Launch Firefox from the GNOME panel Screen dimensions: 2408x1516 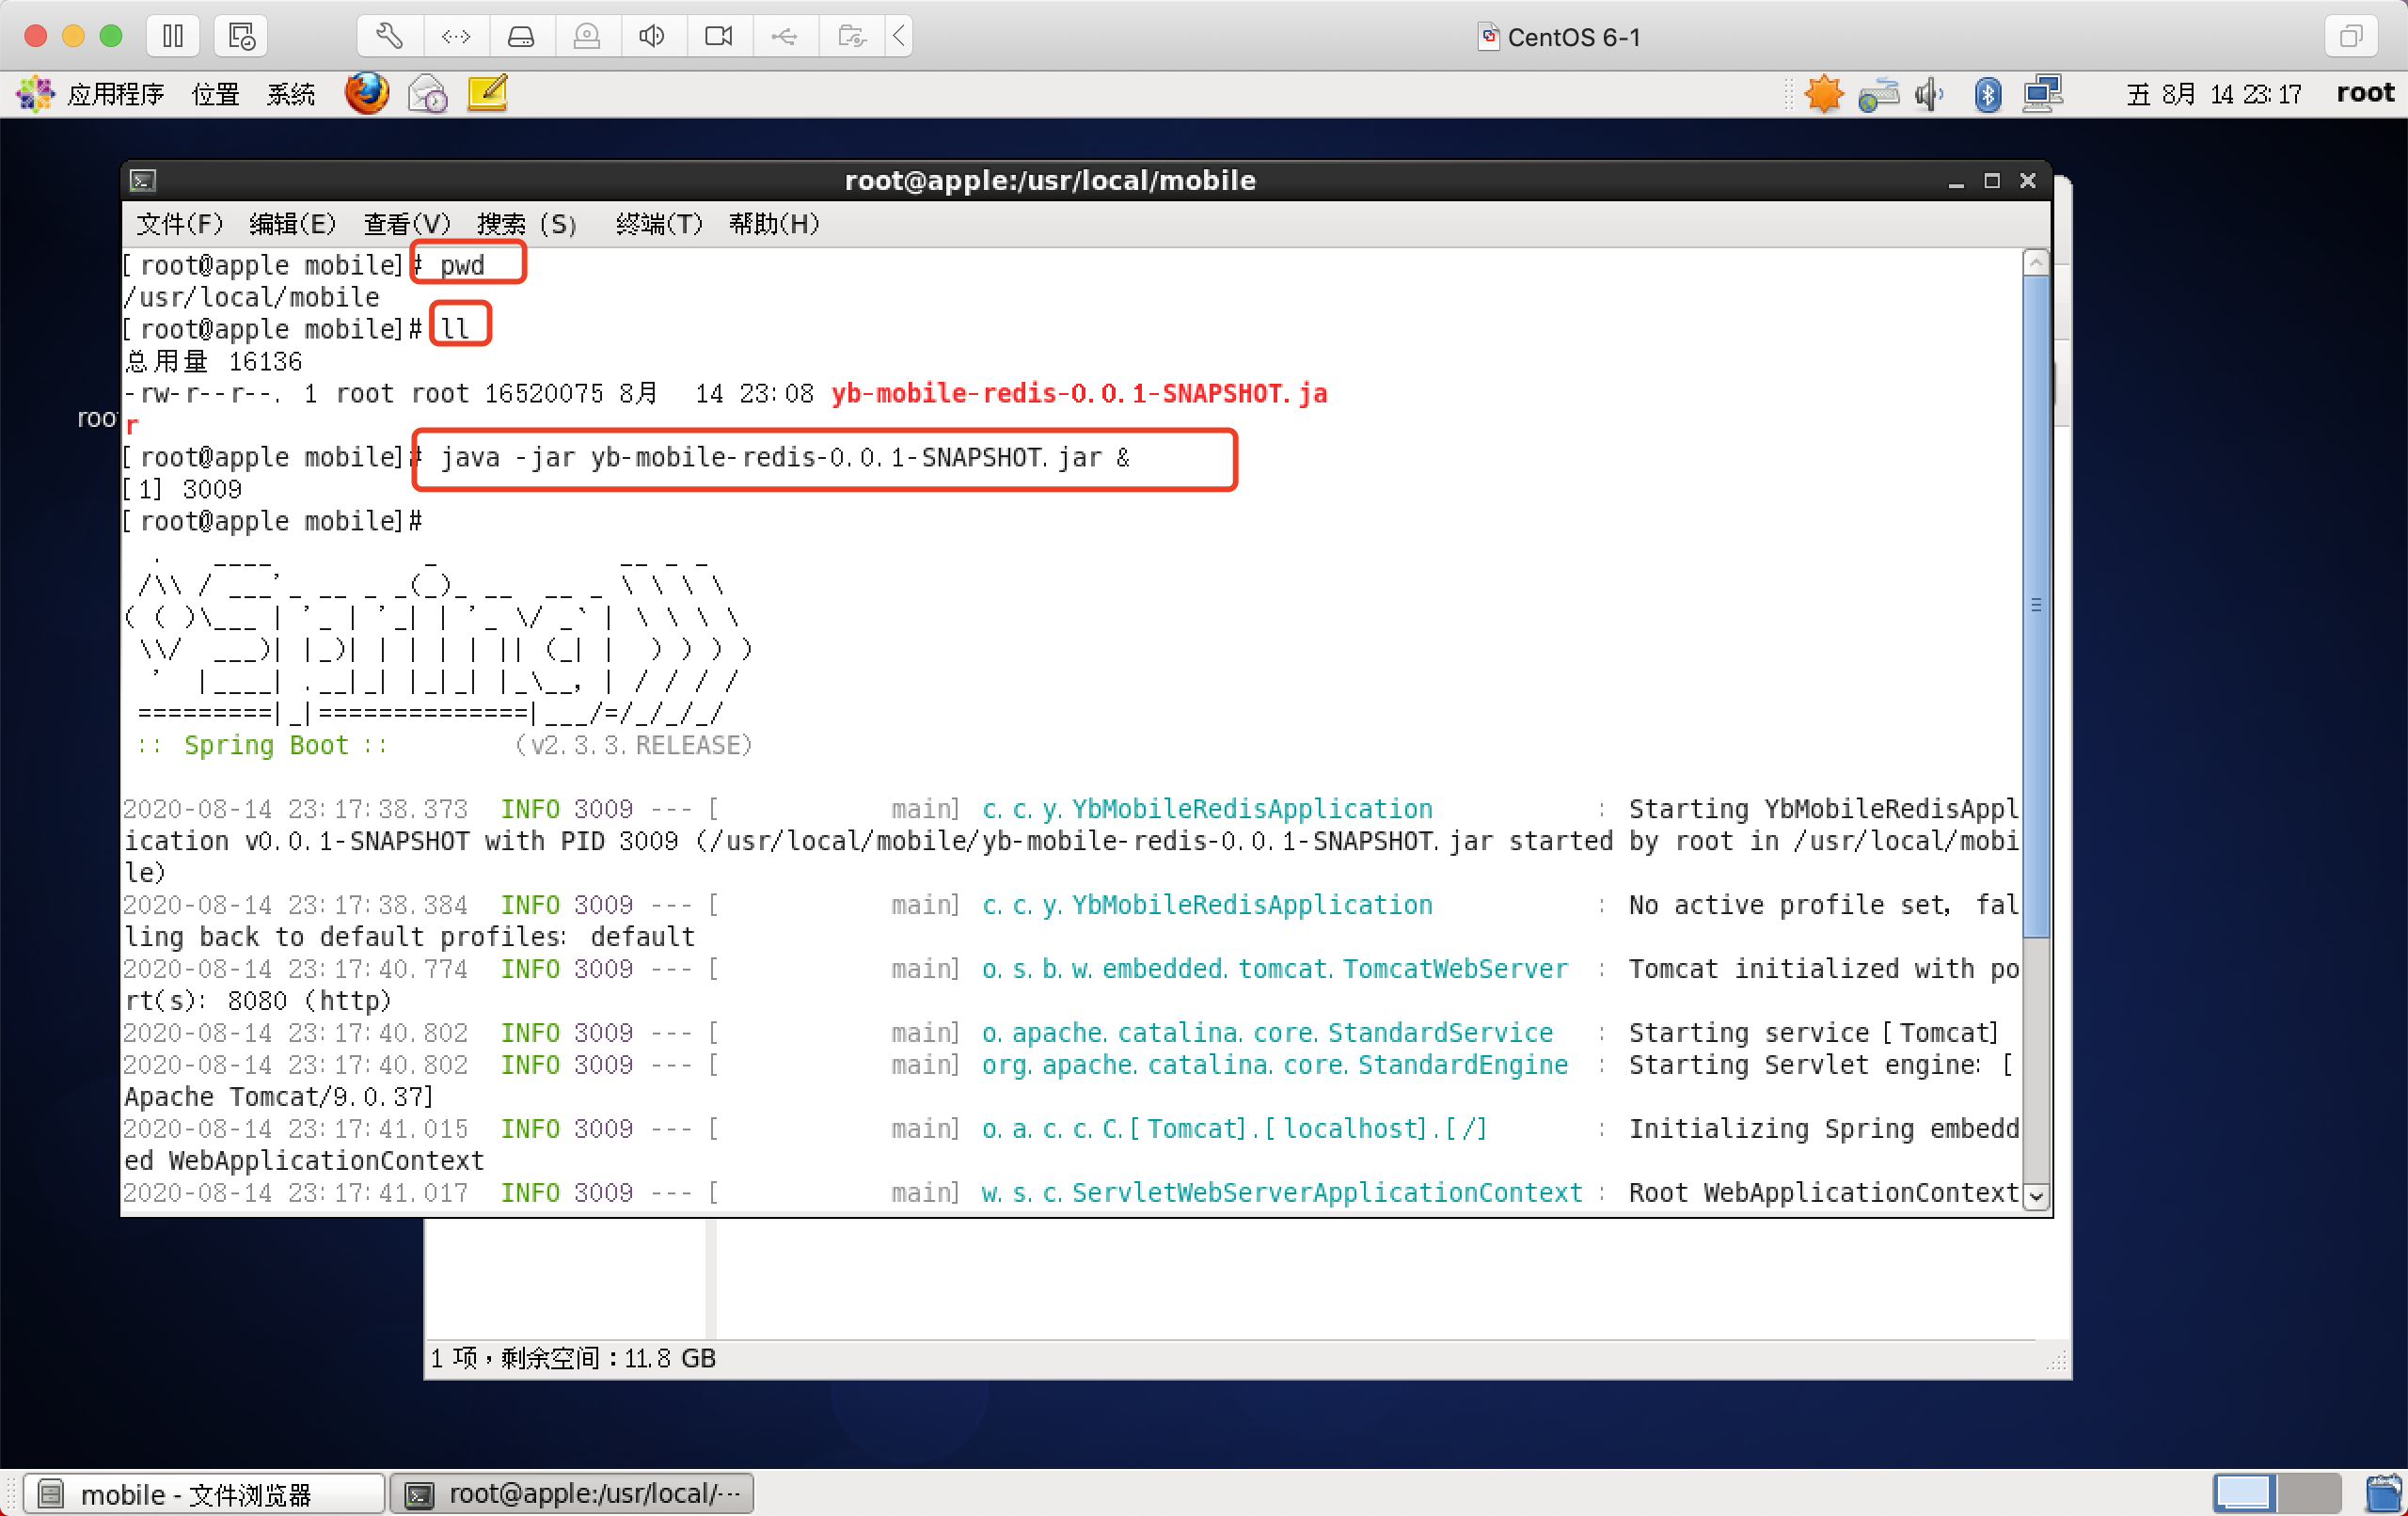coord(367,94)
